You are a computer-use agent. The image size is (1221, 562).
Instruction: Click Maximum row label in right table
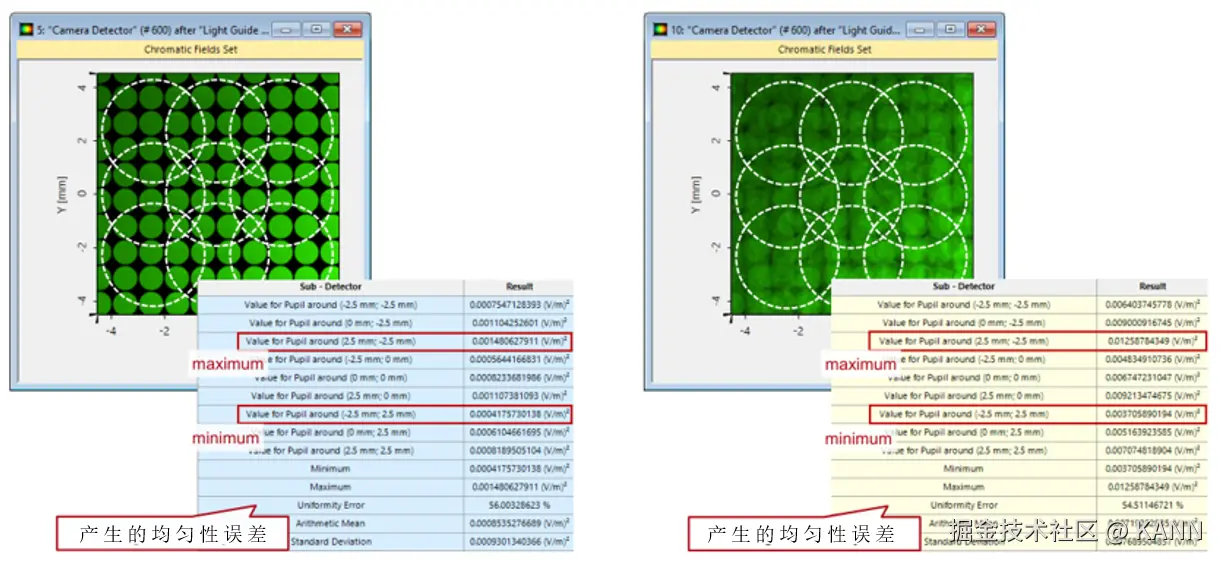tap(964, 486)
